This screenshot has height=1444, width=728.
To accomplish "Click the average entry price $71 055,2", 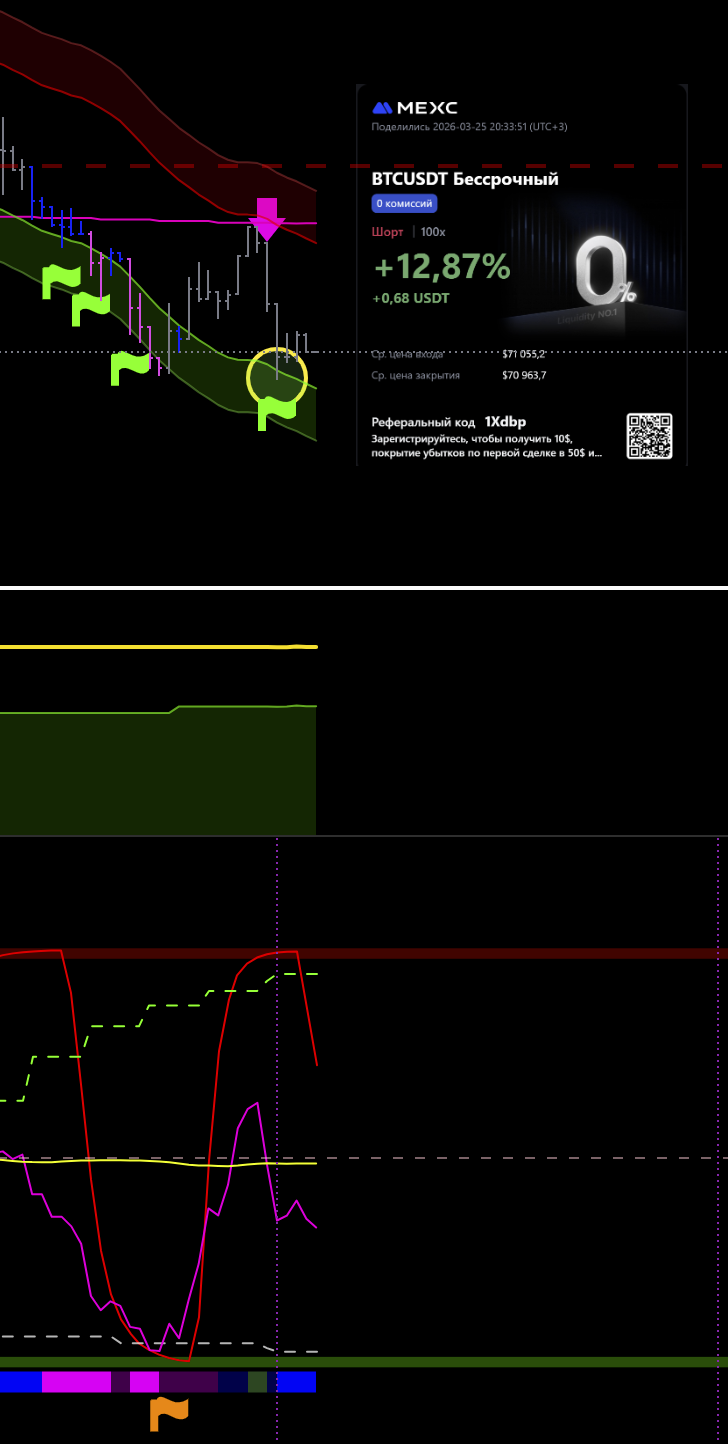I will tap(523, 354).
